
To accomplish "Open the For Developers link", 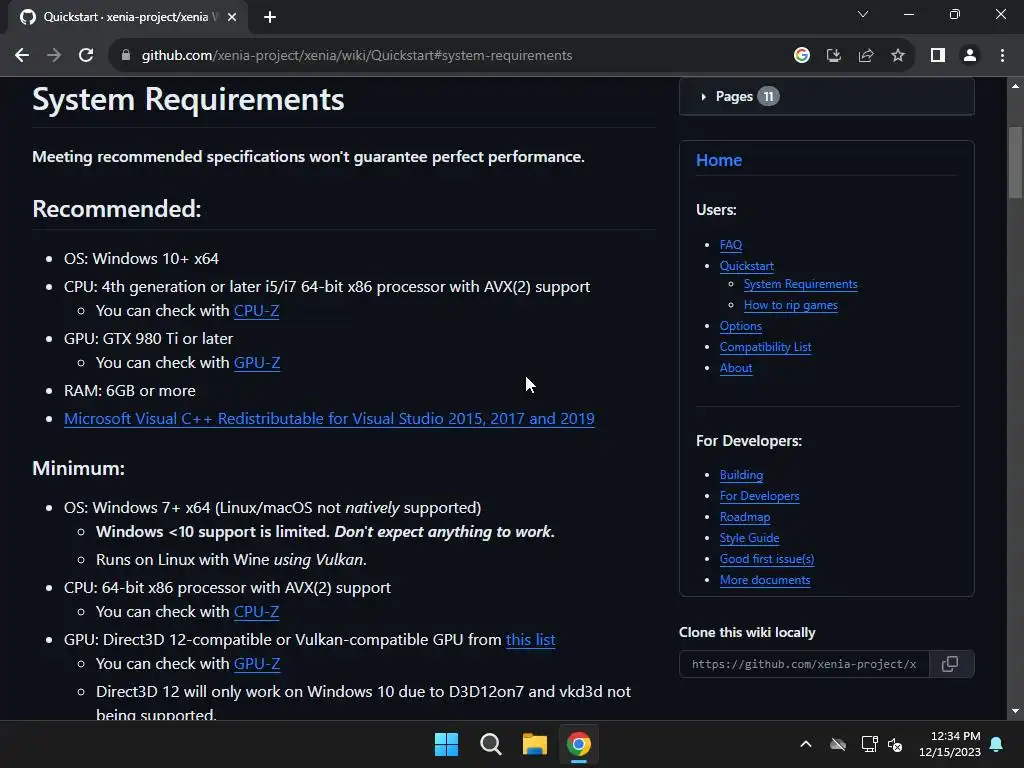I will tap(760, 496).
